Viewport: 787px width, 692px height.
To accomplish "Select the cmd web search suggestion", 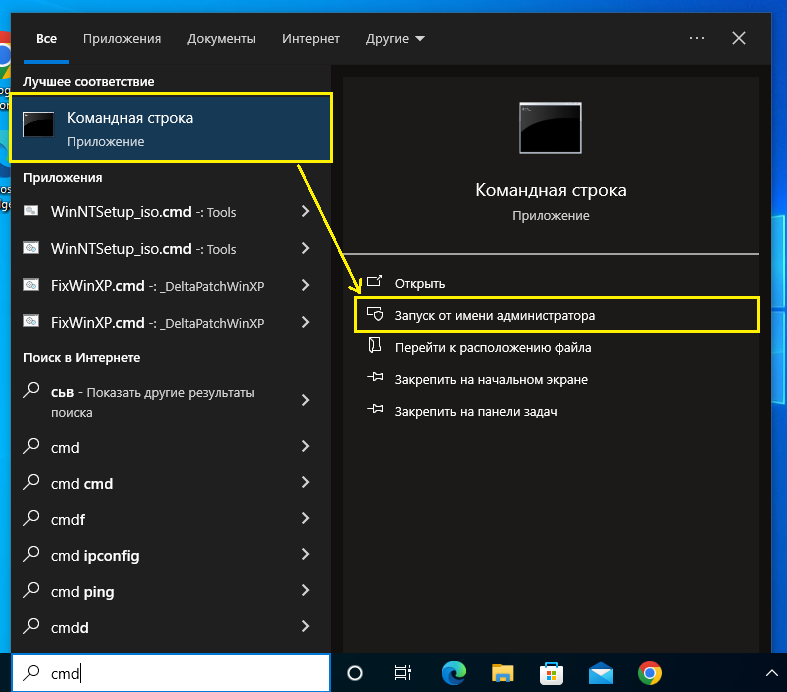I will coord(65,448).
